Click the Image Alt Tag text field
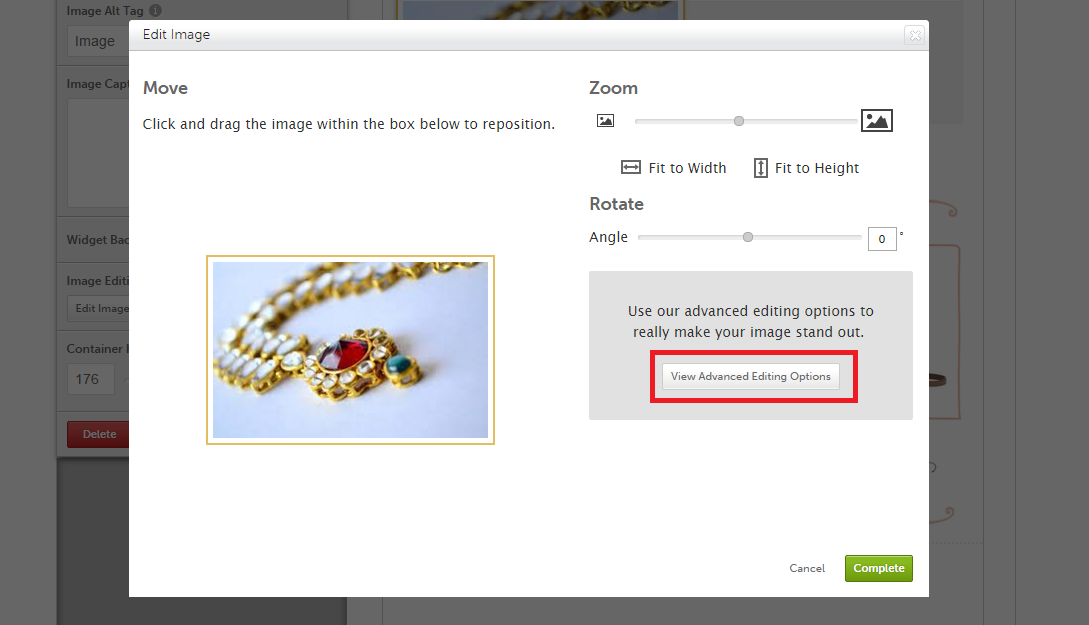Viewport: 1089px width, 625px height. click(98, 41)
